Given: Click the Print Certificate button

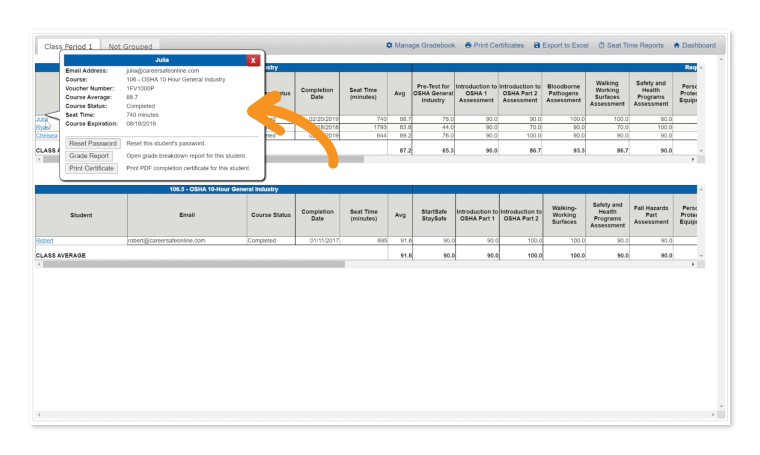Looking at the screenshot, I should [91, 168].
